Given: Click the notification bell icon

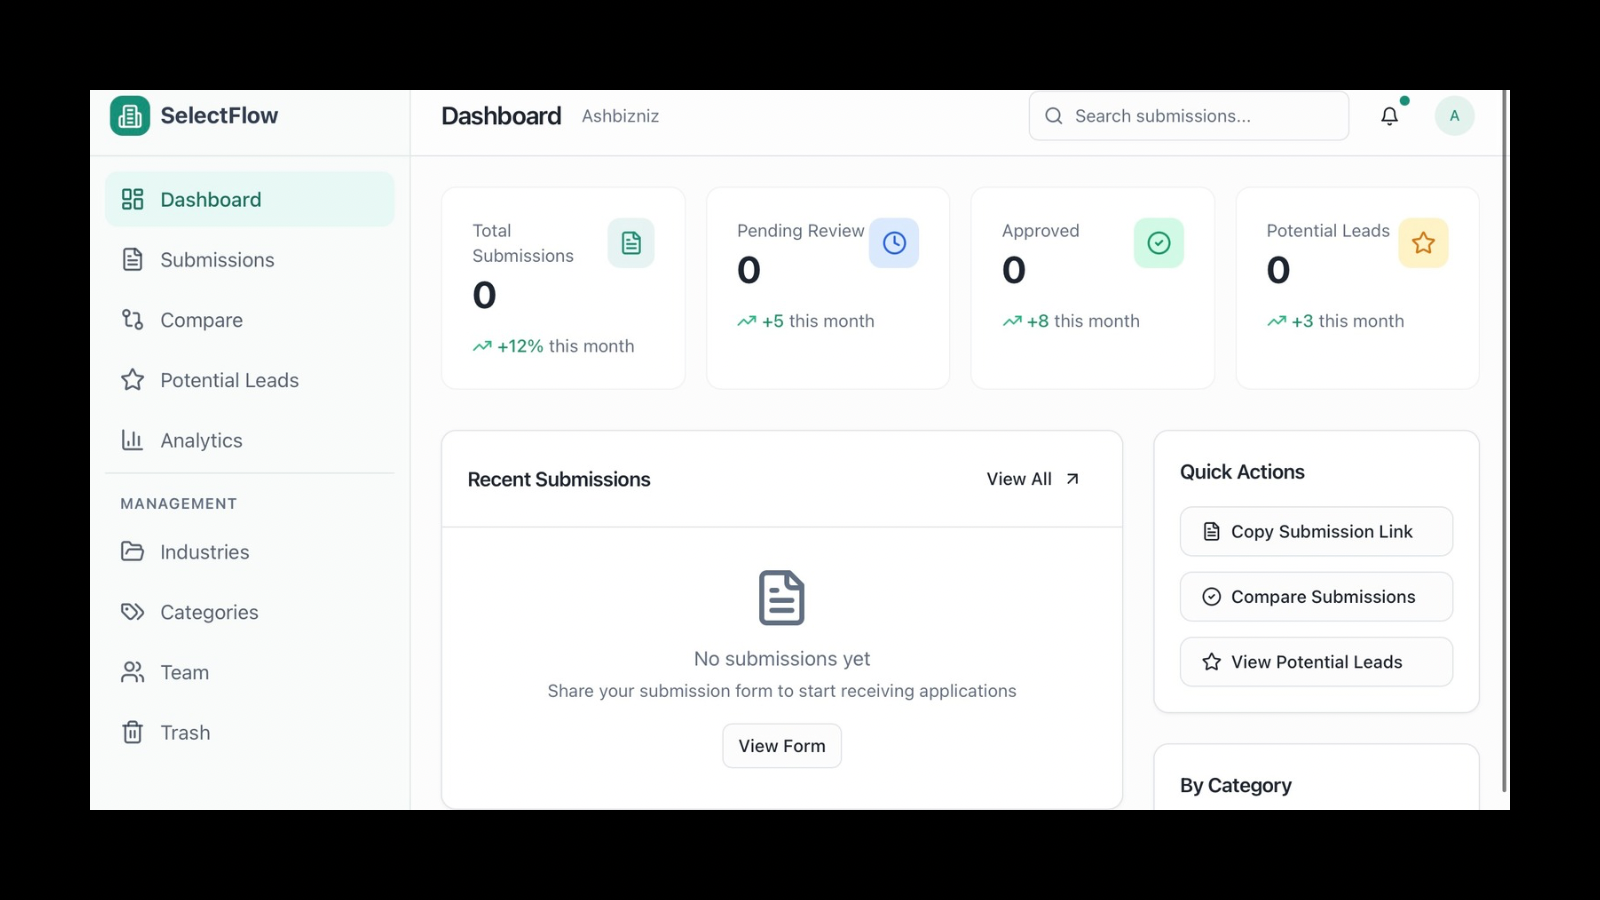Looking at the screenshot, I should pyautogui.click(x=1389, y=116).
